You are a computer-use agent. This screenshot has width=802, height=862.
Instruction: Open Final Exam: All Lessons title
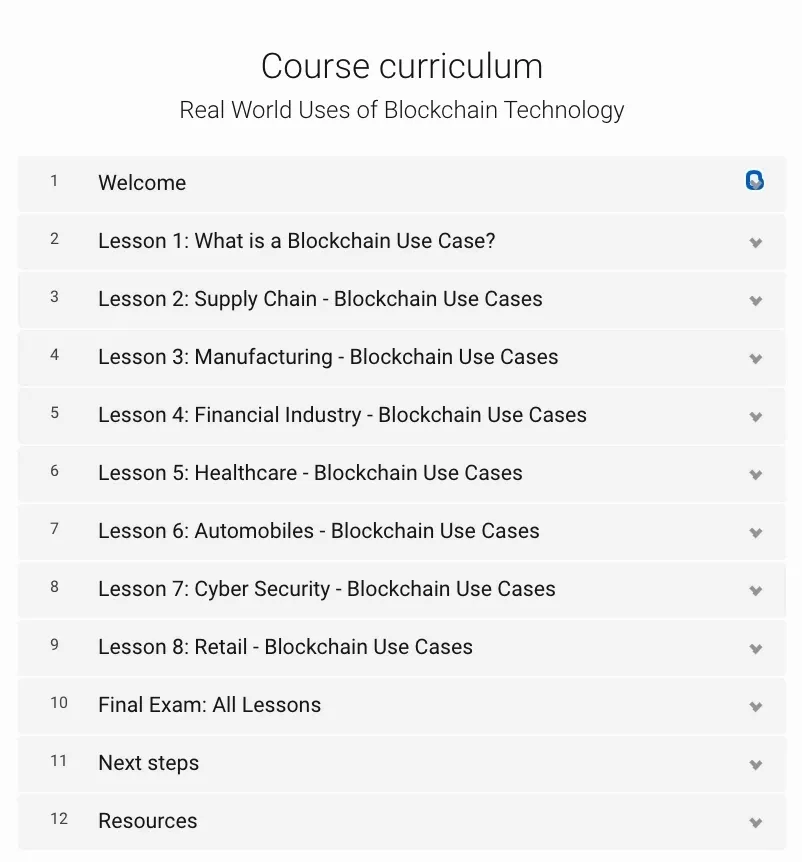coord(209,705)
